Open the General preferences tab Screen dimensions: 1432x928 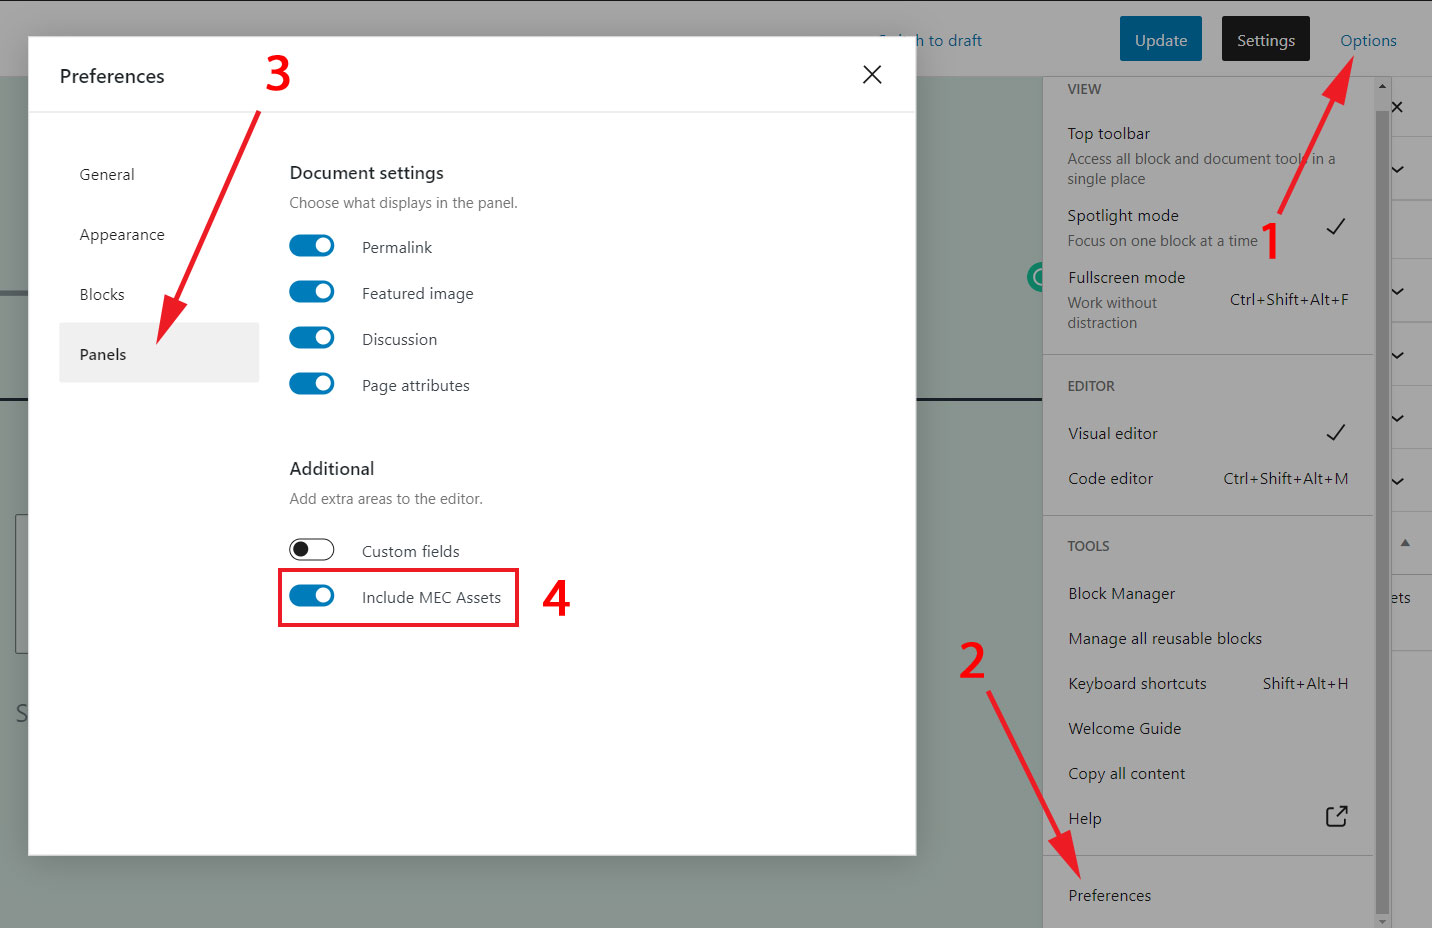point(107,175)
